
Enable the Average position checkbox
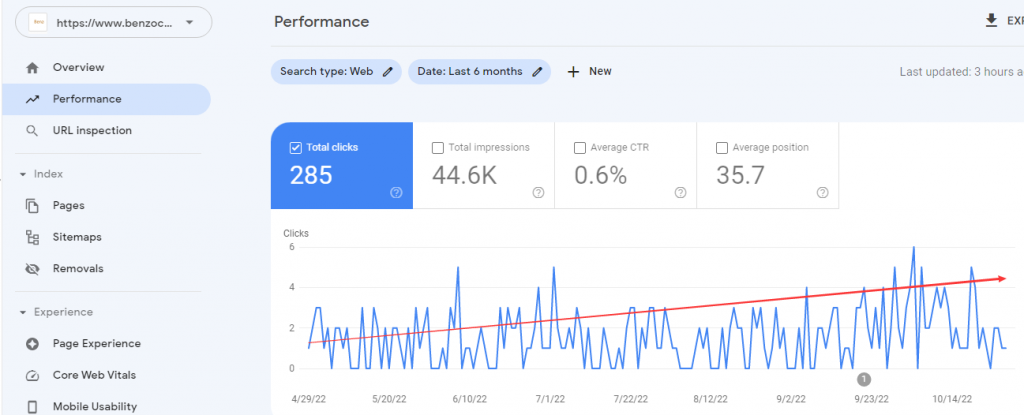[x=722, y=148]
